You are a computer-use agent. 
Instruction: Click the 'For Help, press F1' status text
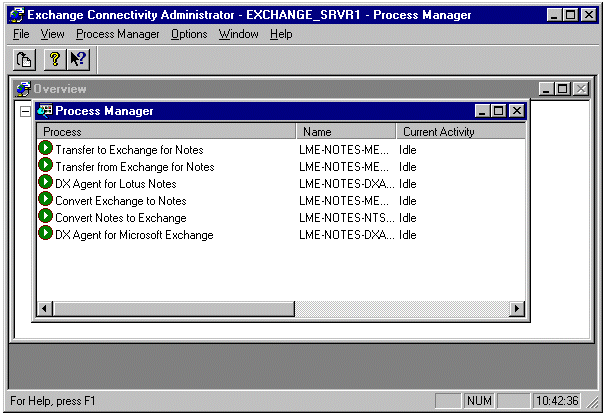(x=53, y=401)
